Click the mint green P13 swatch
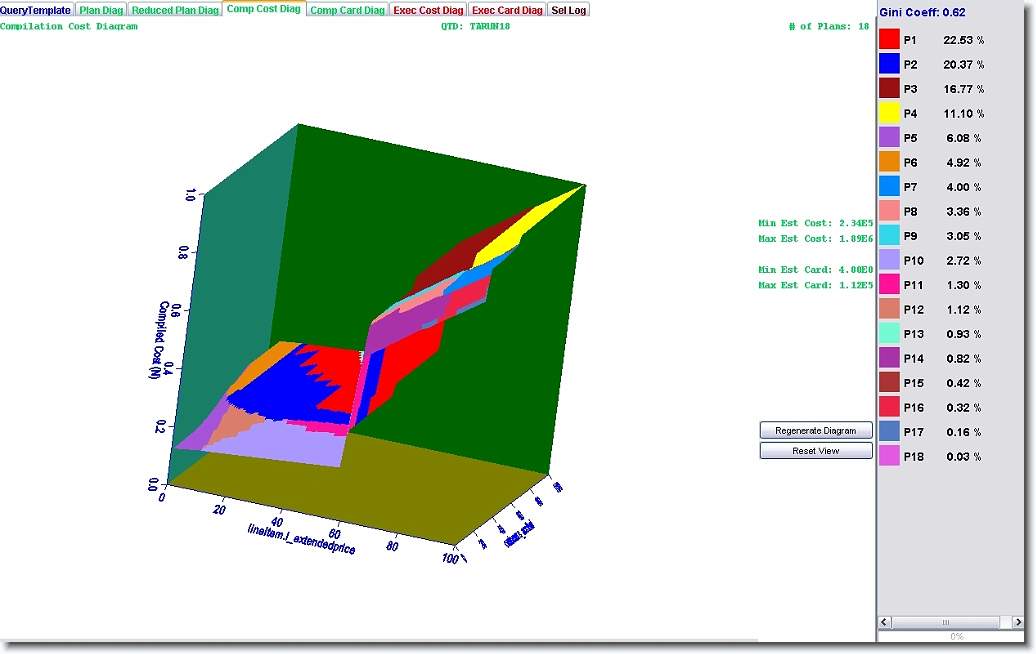The image size is (1036, 654). (x=889, y=334)
